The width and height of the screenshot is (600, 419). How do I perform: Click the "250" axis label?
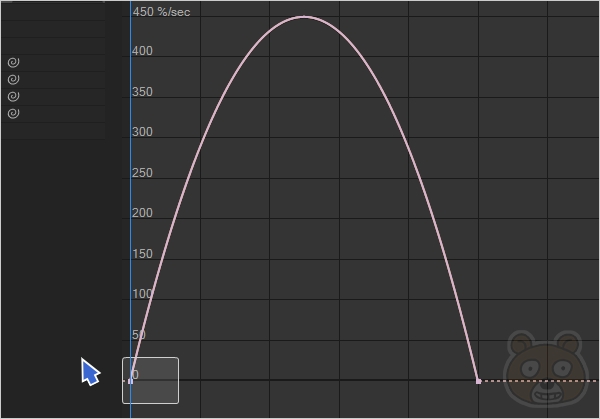142,173
